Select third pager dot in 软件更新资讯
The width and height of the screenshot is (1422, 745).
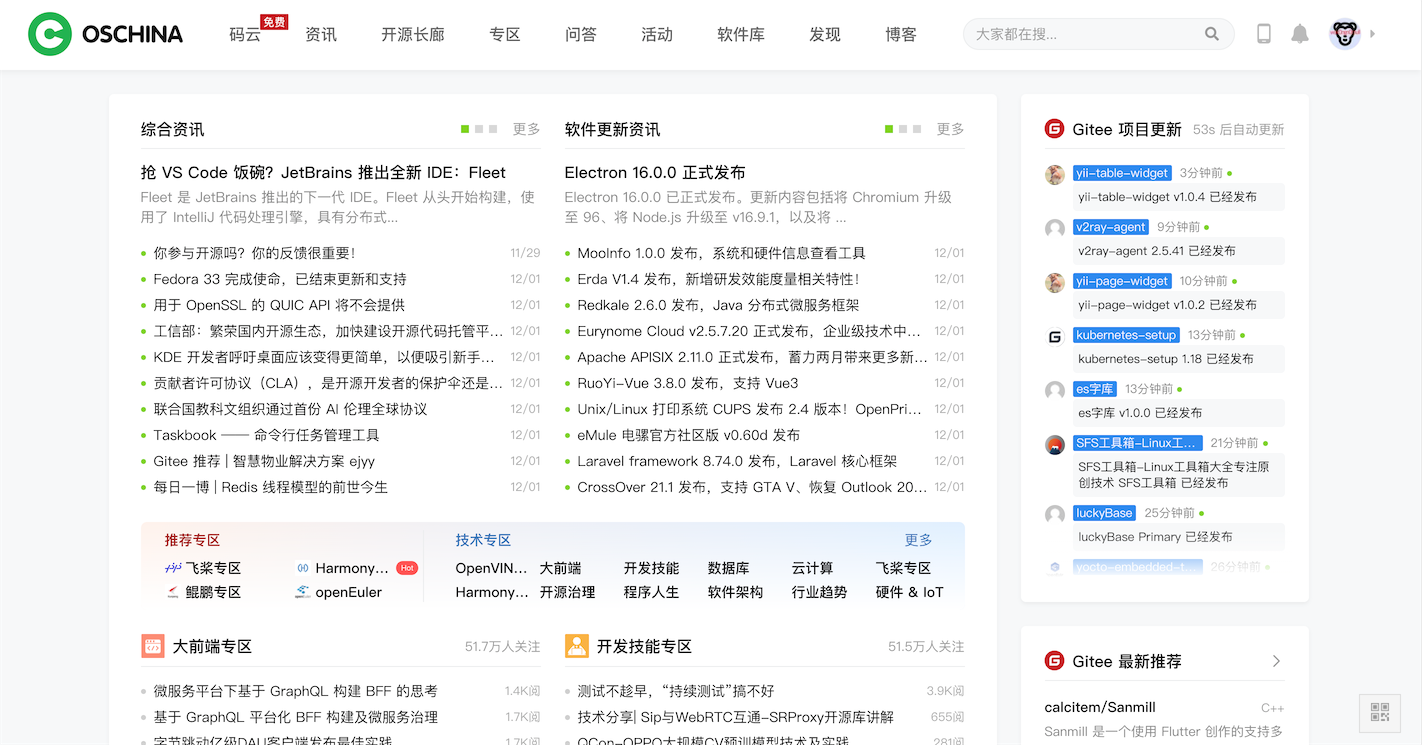click(917, 129)
